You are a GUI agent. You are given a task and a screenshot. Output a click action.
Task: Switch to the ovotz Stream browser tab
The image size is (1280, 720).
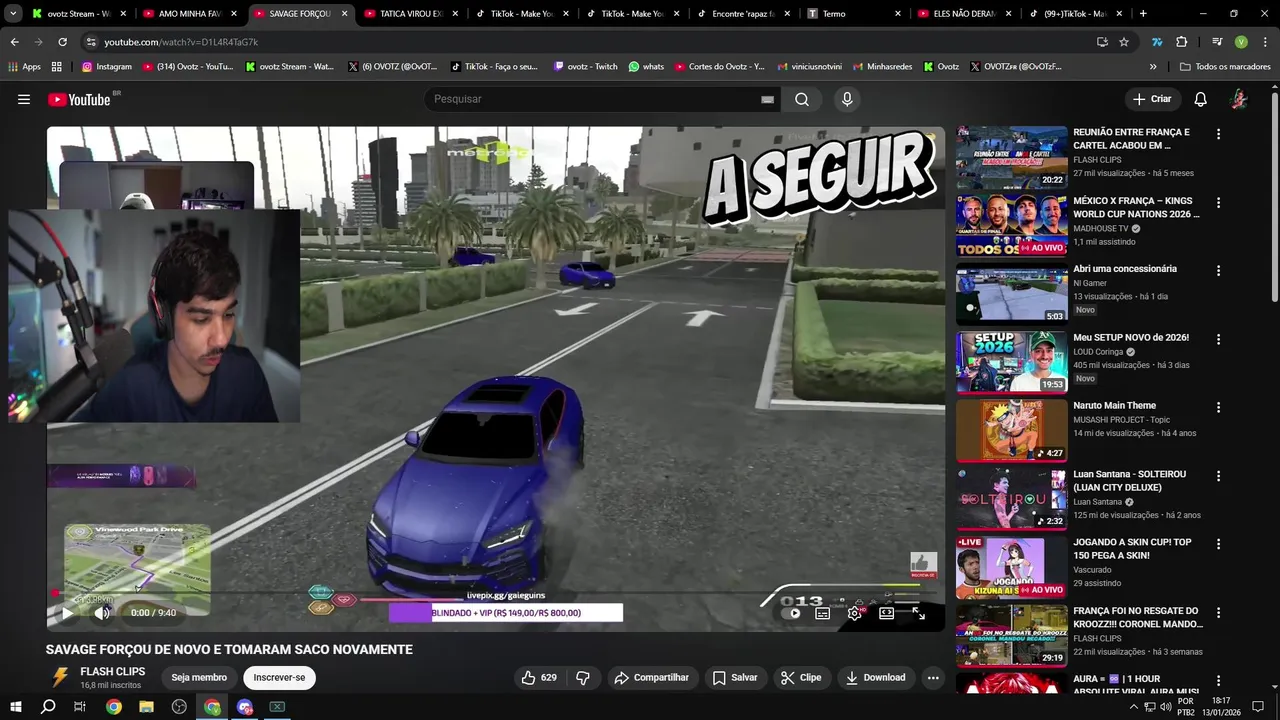tap(77, 14)
